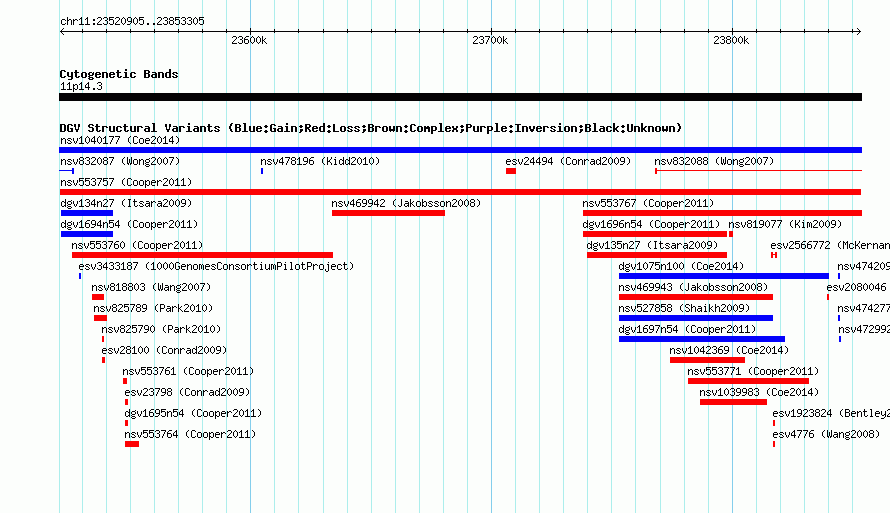This screenshot has width=890, height=513.
Task: Select the red nsv553757 loss bar
Action: coord(460,192)
